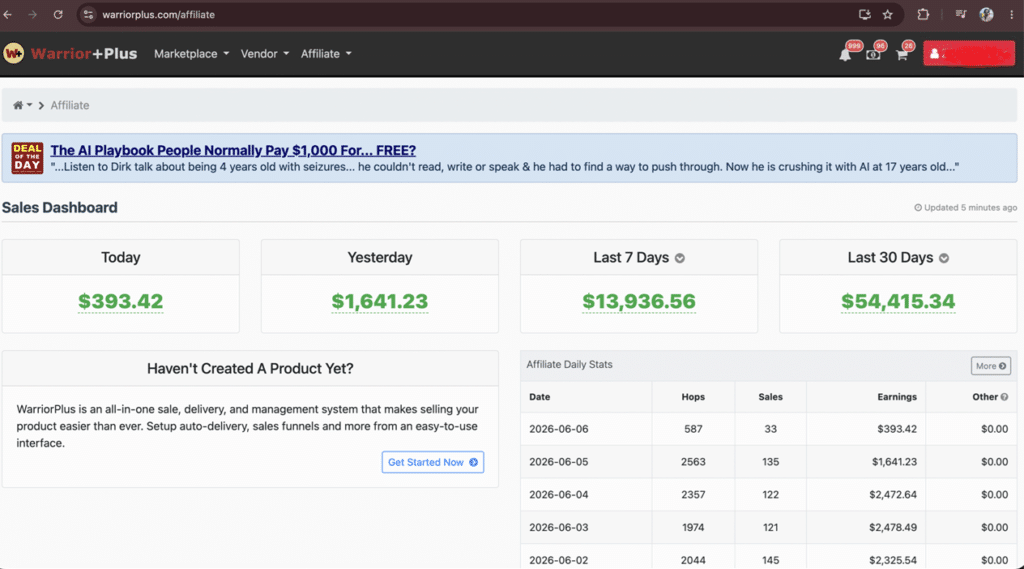This screenshot has width=1024, height=569.
Task: Click the Yesterday earnings $1,641.23
Action: click(x=379, y=301)
